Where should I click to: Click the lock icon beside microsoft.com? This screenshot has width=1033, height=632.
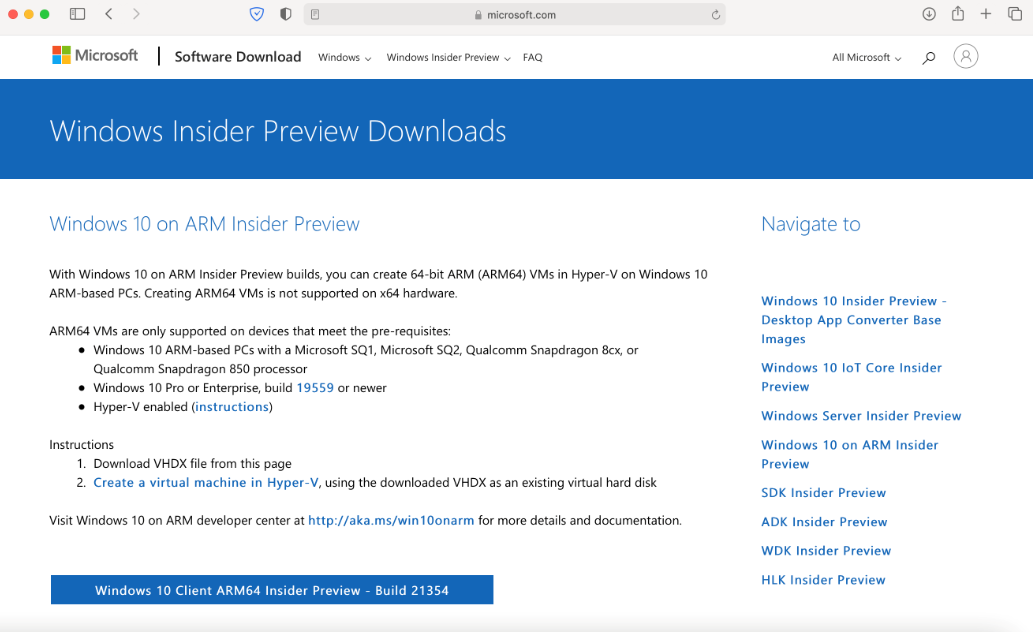tap(478, 14)
